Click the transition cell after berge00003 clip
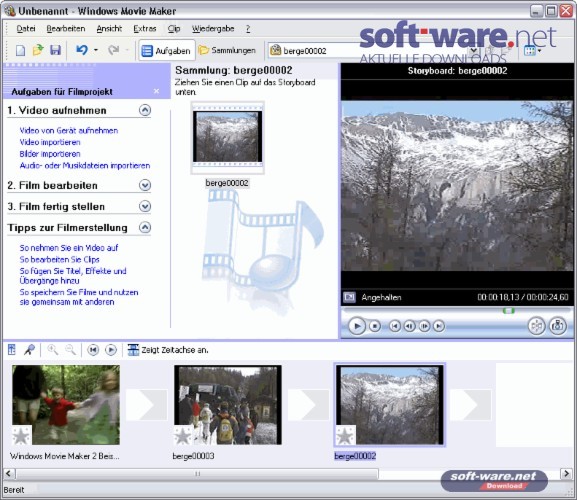The image size is (577, 500). [x=308, y=405]
